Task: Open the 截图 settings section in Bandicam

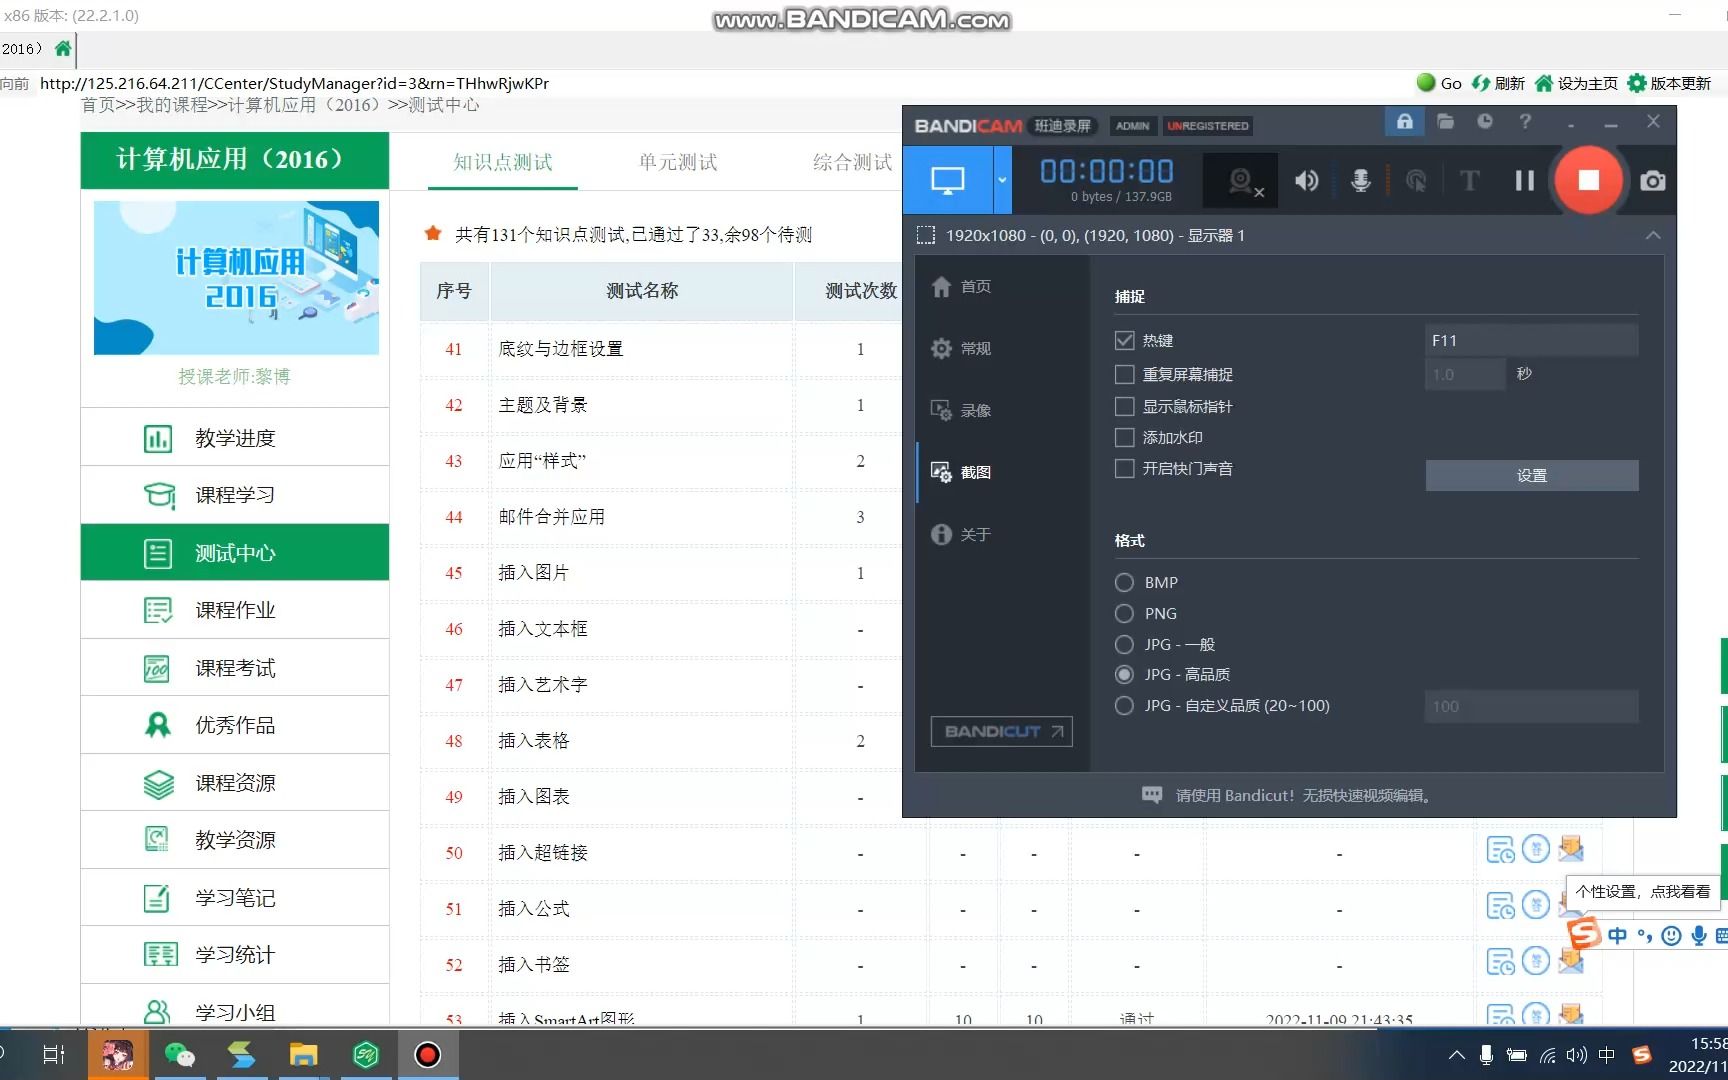Action: [x=961, y=472]
